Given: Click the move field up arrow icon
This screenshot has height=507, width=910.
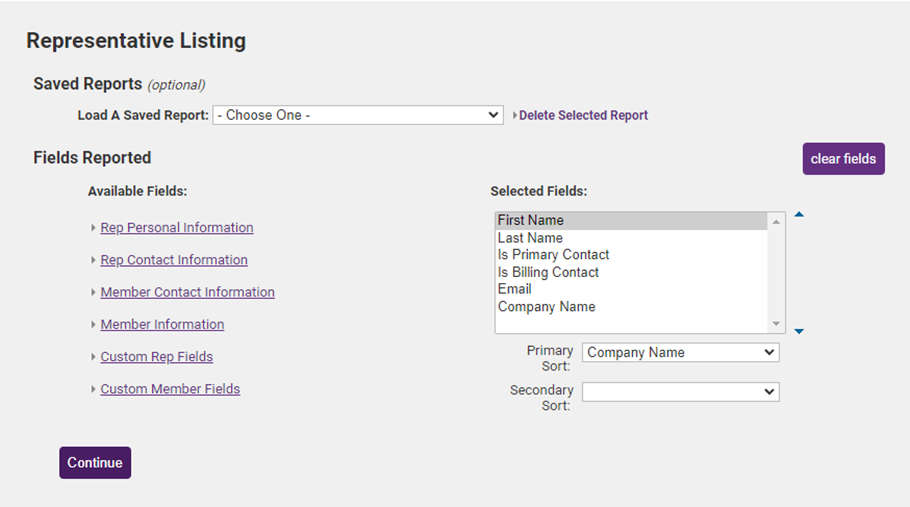Looking at the screenshot, I should coord(799,215).
